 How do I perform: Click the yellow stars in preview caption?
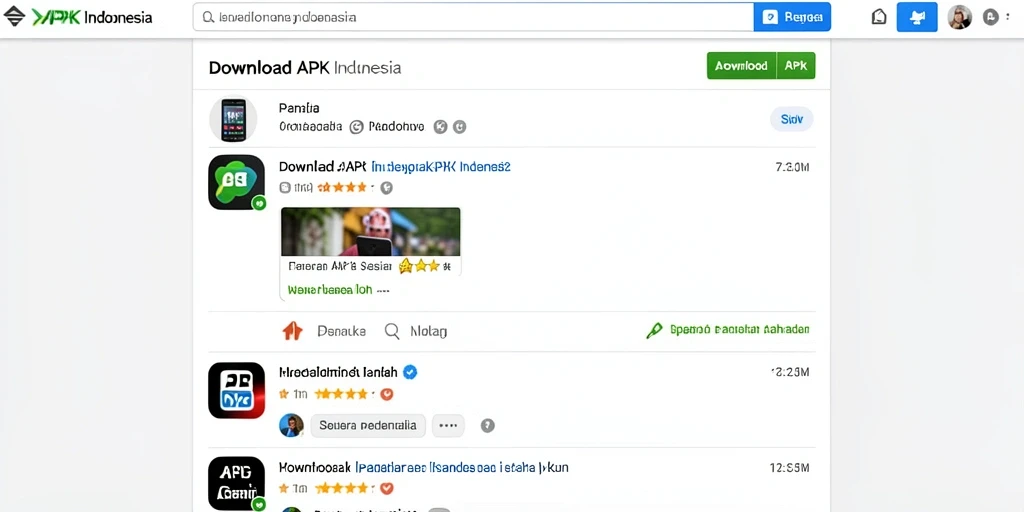(419, 266)
